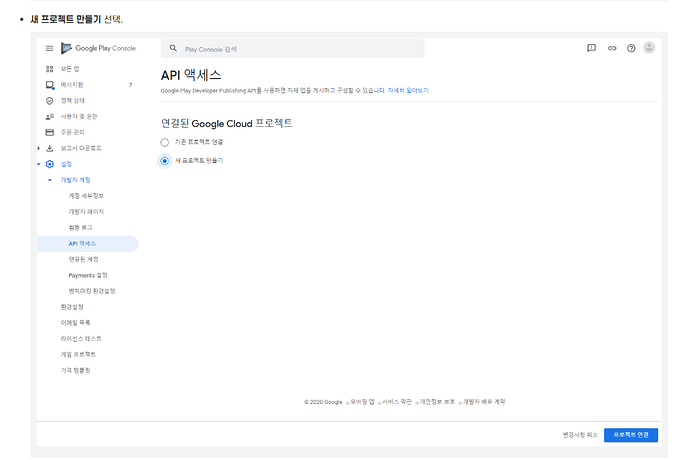
Task: Open 계정 세부정보 in sidebar
Action: [x=86, y=196]
